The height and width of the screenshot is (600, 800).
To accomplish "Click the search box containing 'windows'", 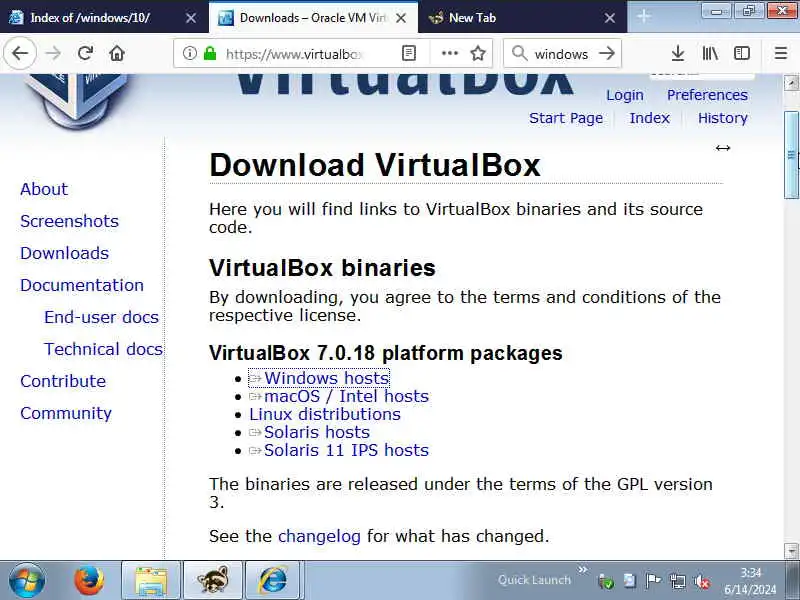I will coord(561,54).
